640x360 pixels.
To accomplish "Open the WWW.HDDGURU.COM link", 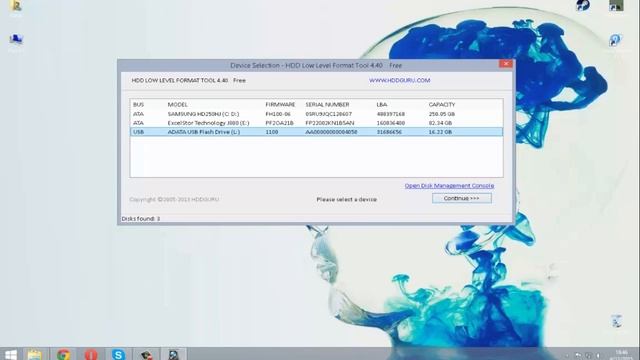I will click(400, 80).
